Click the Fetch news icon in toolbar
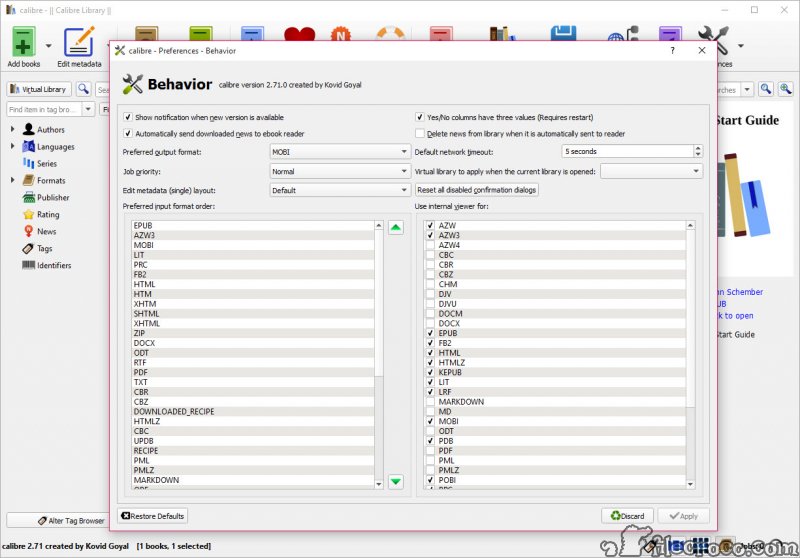Screen dimensions: 800x558 tap(341, 34)
